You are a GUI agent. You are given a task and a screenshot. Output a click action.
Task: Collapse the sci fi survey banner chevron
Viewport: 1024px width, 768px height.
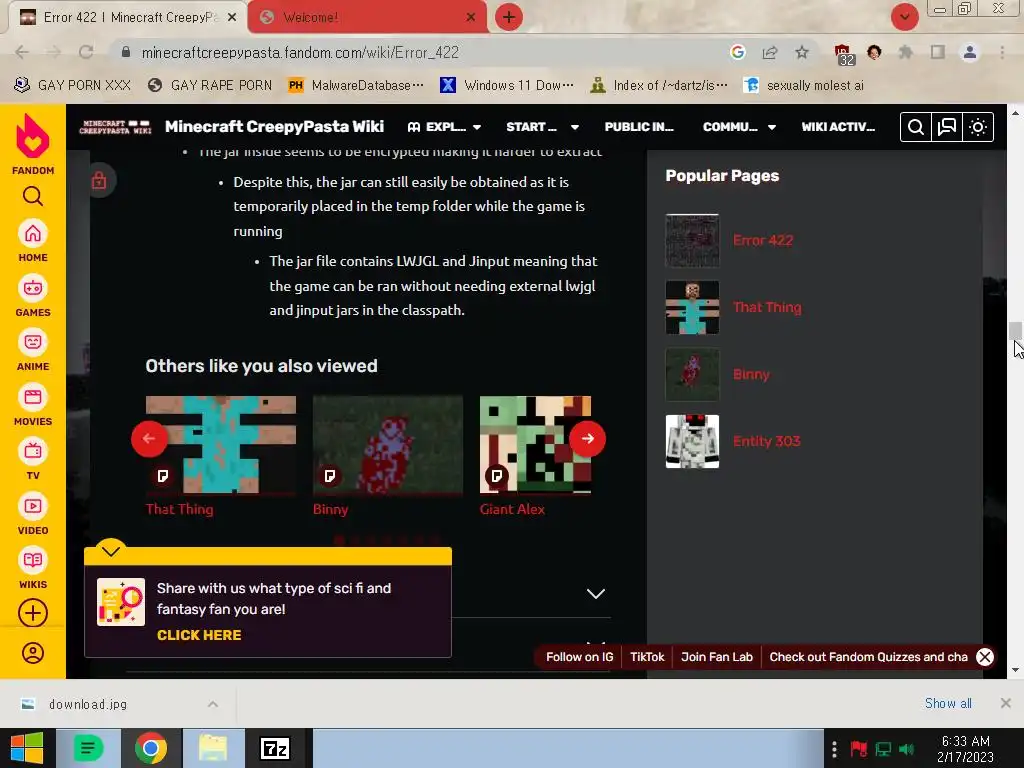point(110,551)
